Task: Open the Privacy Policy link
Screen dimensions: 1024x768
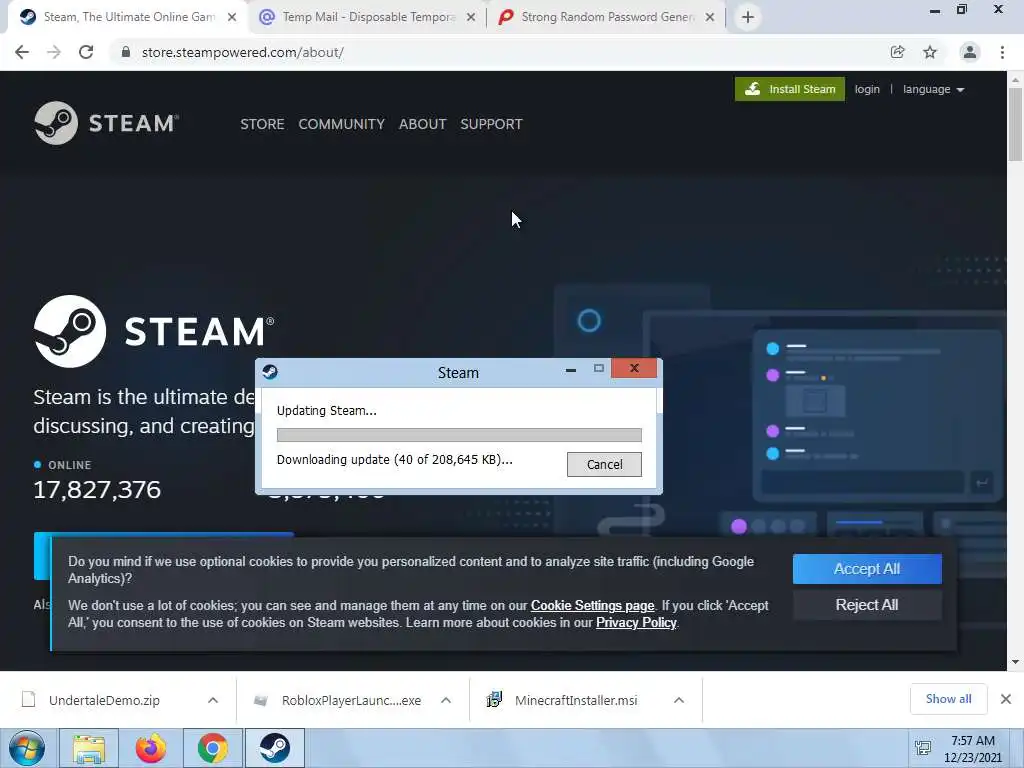Action: coord(636,622)
